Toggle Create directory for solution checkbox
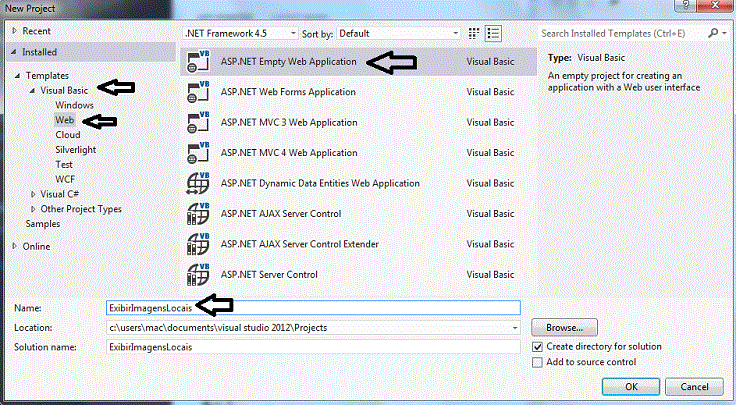The width and height of the screenshot is (736, 405). 537,347
